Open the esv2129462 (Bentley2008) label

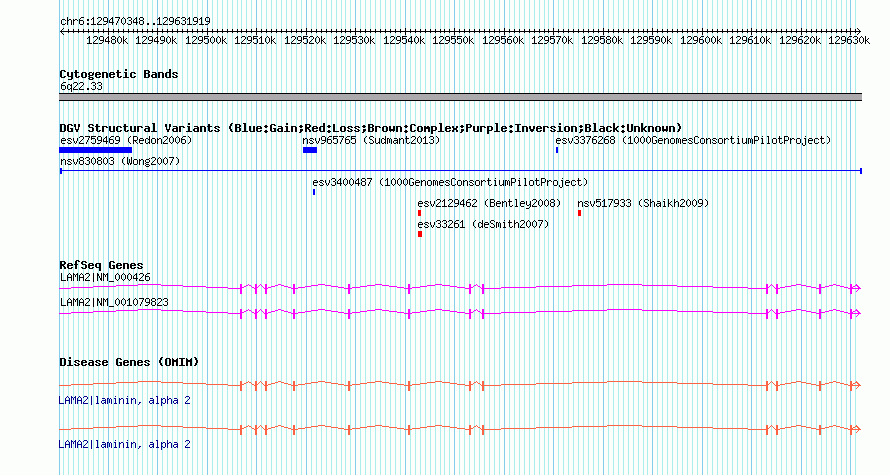pos(489,203)
